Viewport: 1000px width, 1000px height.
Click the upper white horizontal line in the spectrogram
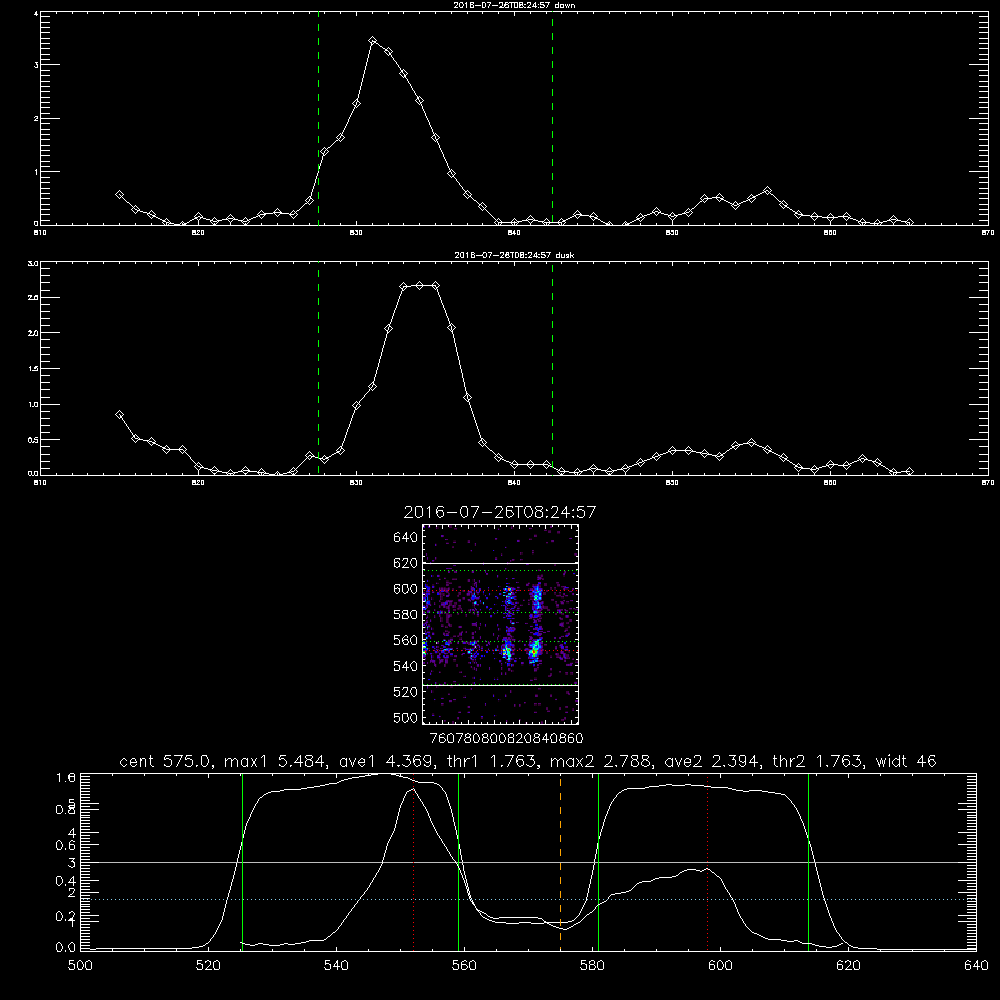500,564
